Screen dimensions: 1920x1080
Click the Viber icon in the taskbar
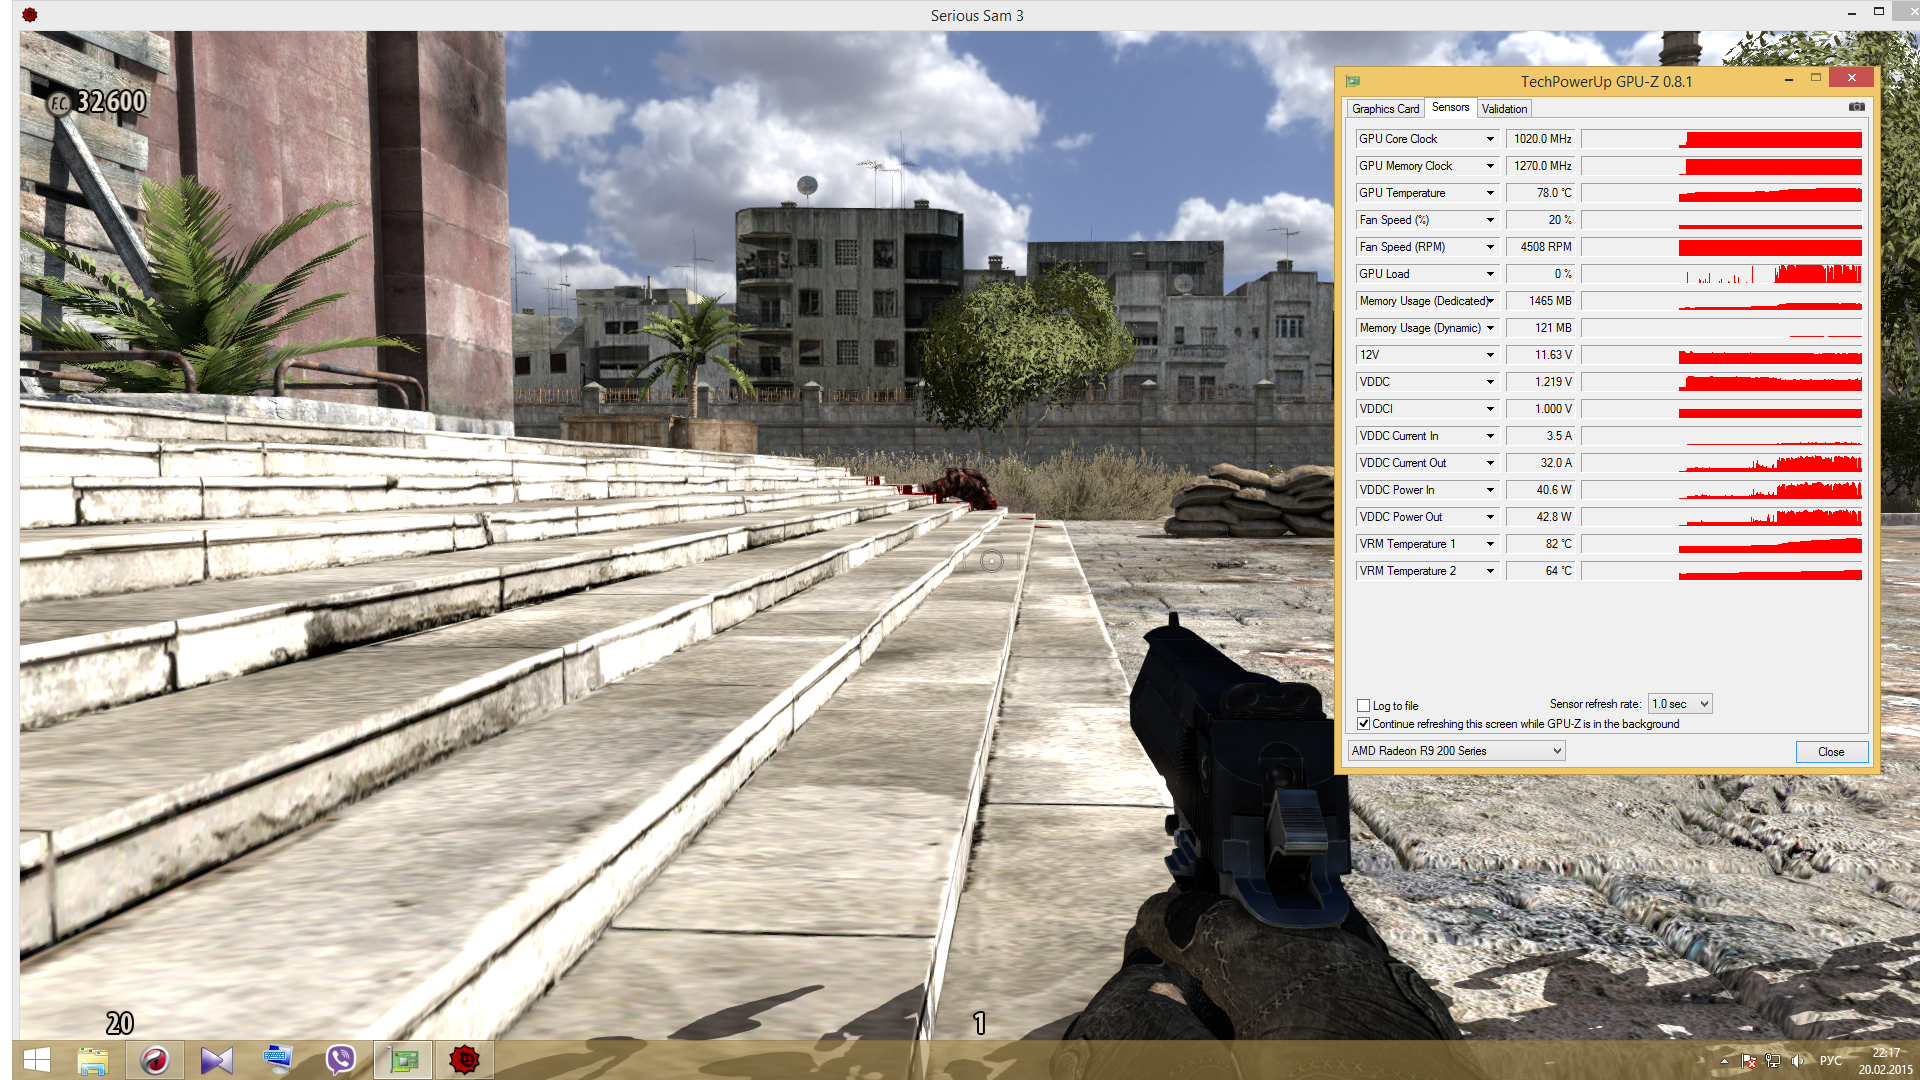(x=340, y=1060)
